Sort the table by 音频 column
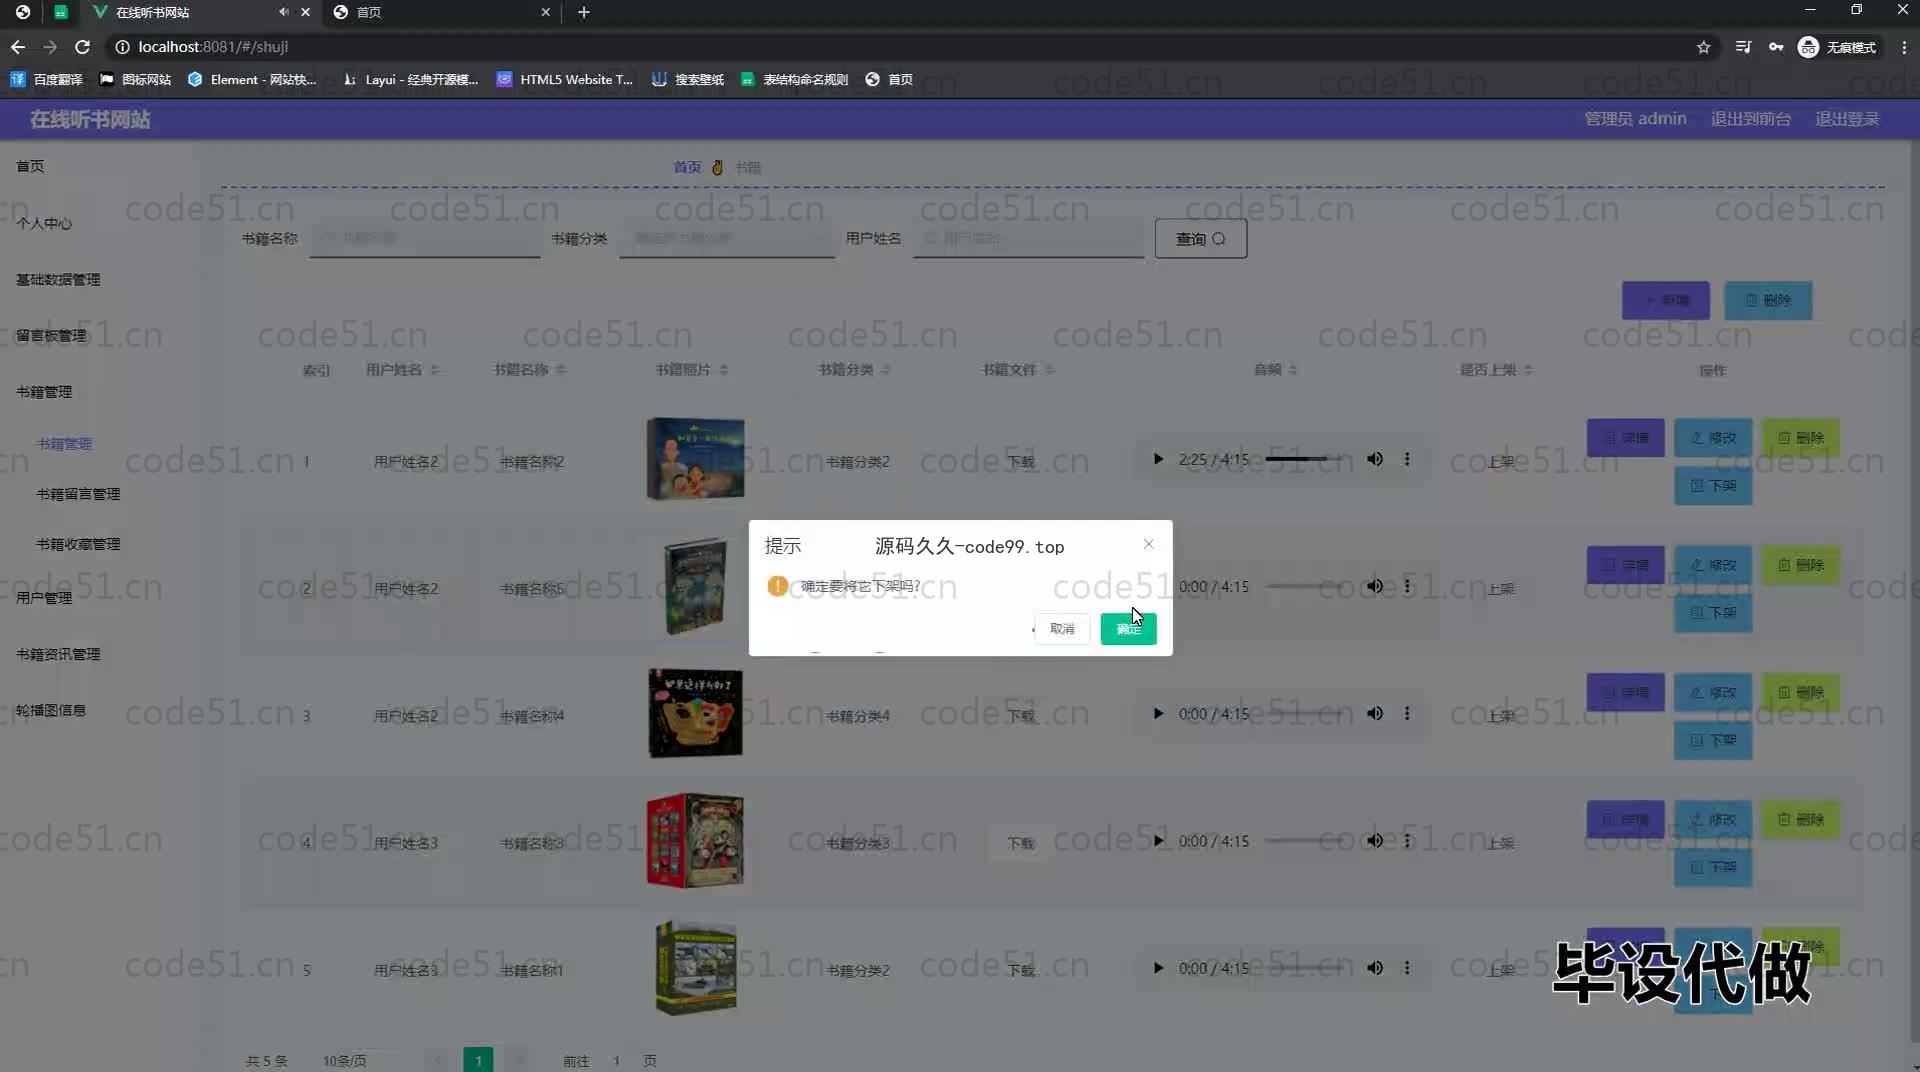The height and width of the screenshot is (1072, 1920). pos(1293,370)
